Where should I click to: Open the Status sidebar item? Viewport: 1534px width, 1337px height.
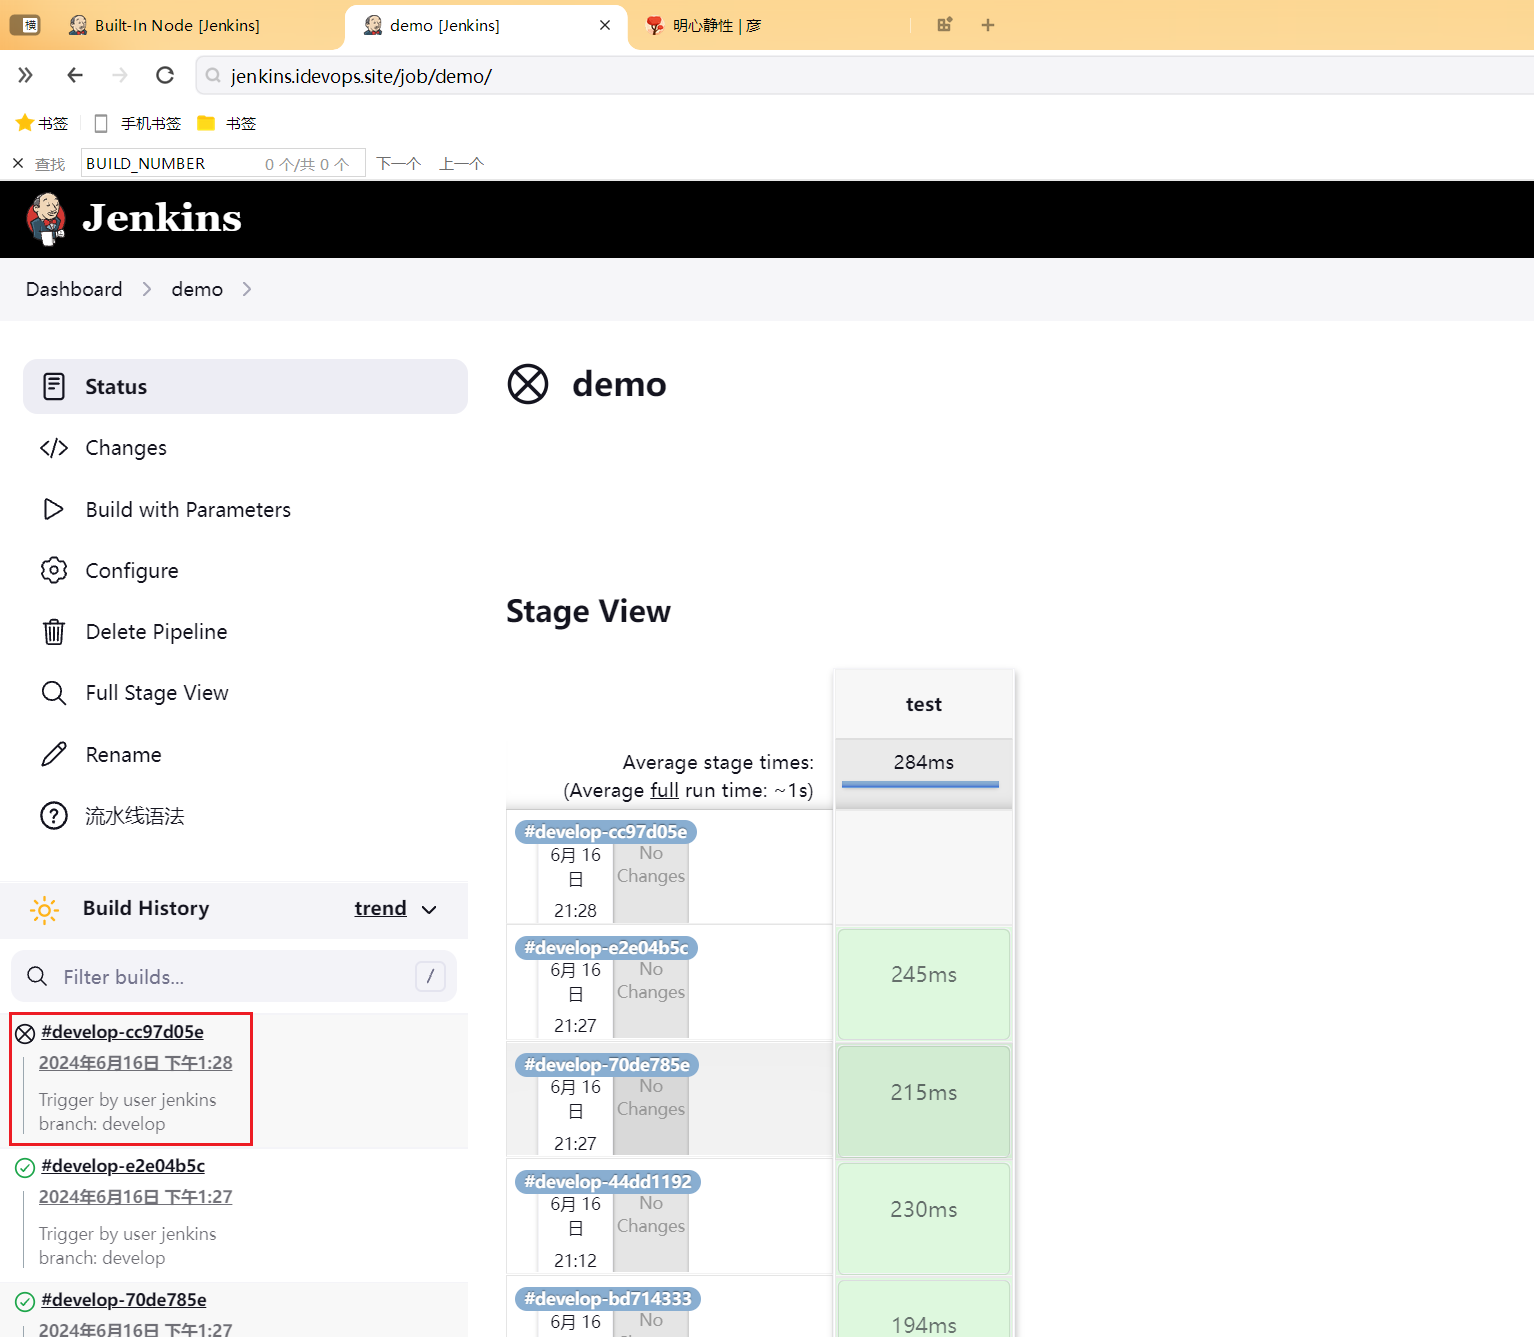(x=245, y=386)
